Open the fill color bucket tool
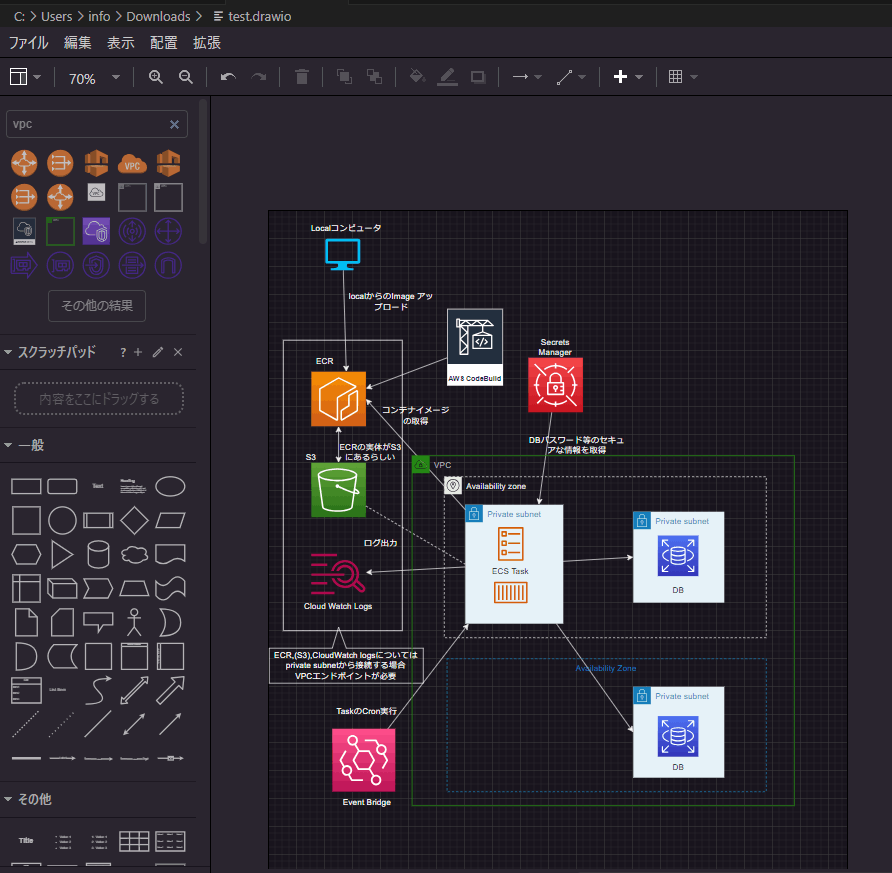 point(418,76)
